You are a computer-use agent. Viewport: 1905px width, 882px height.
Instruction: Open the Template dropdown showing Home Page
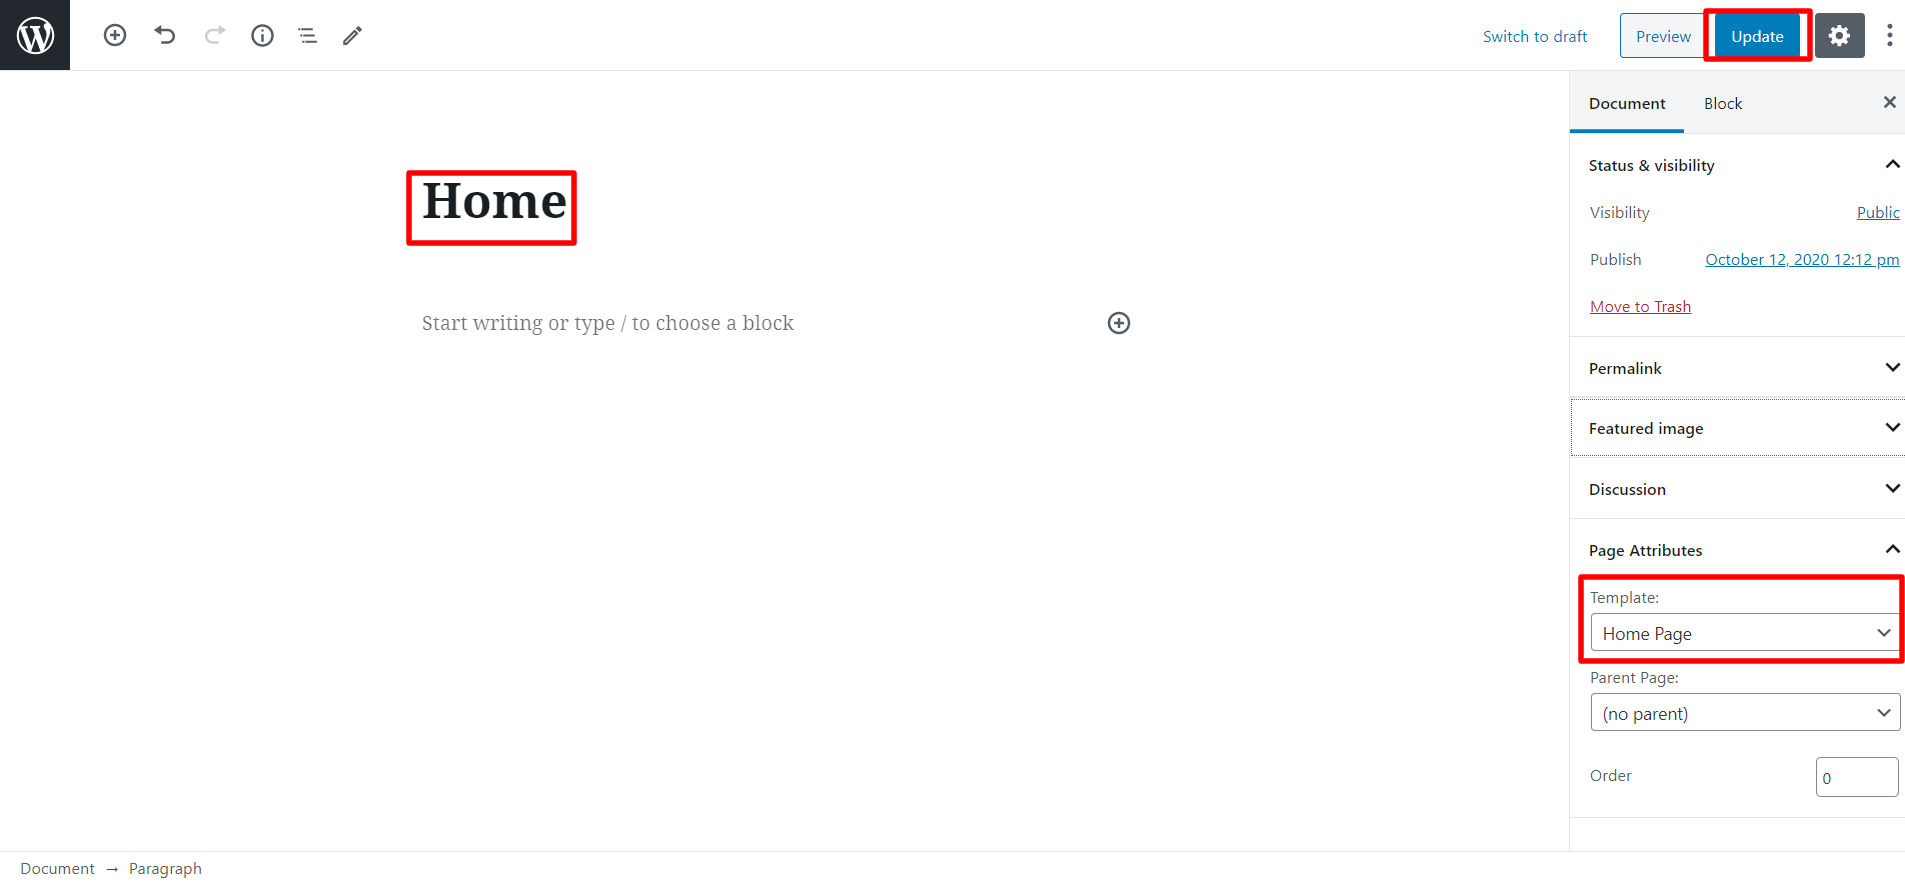click(1745, 633)
